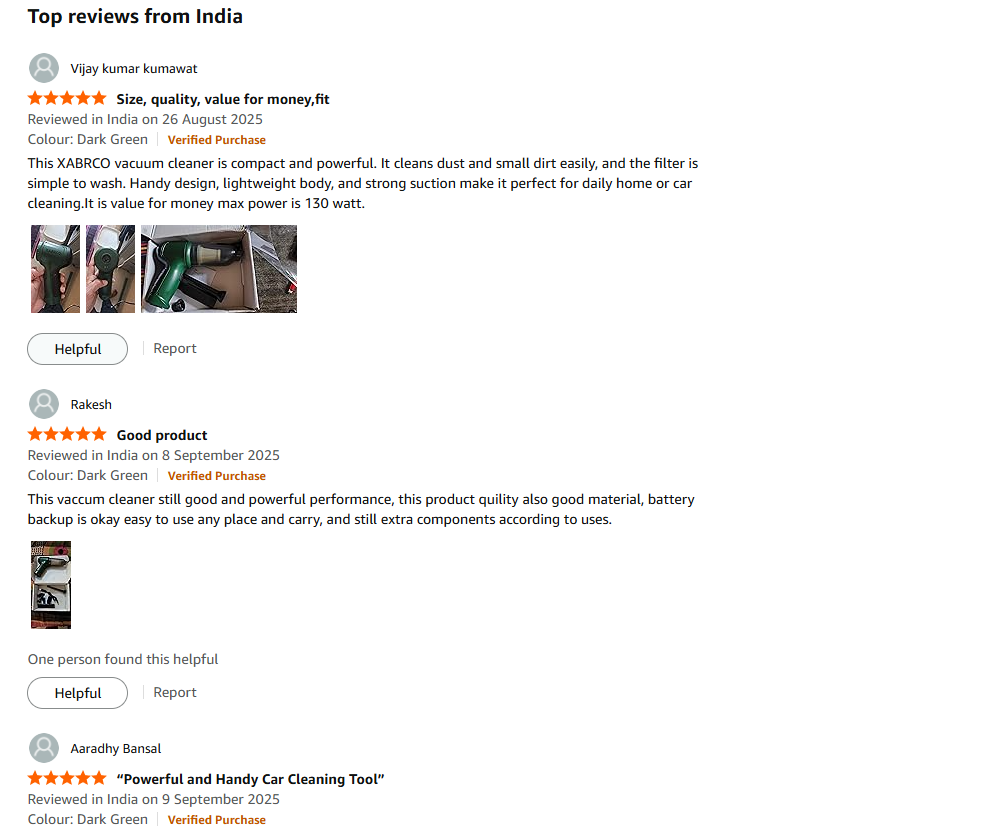Click Vijay kumar kumawat's profile avatar icon
1007x836 pixels.
pyautogui.click(x=44, y=69)
